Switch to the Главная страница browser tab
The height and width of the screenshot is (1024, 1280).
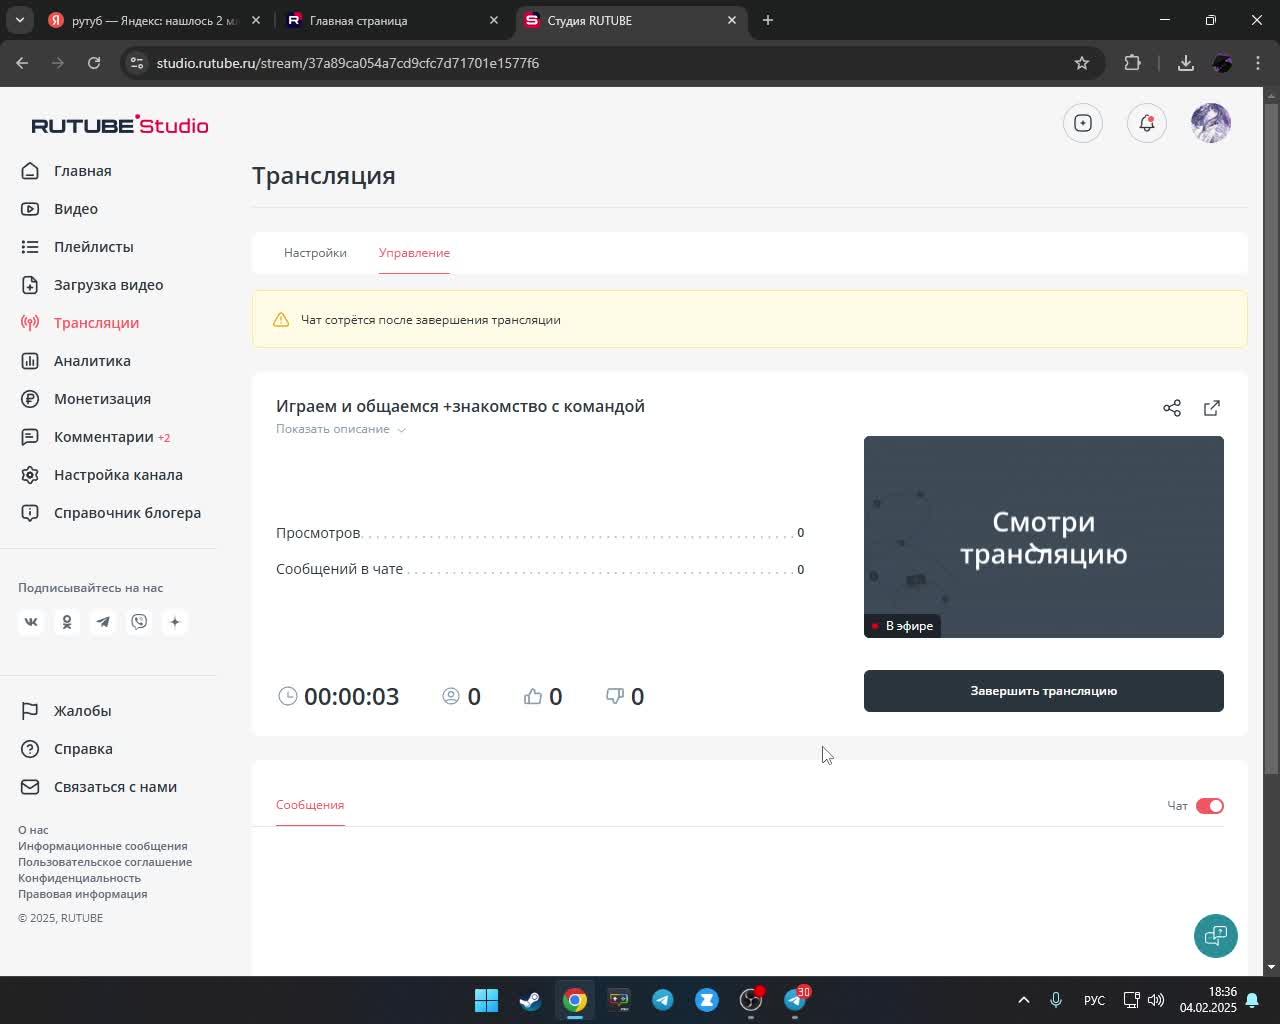(391, 20)
